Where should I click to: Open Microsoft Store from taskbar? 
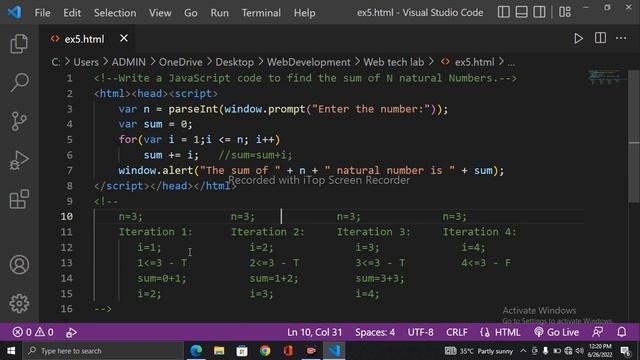tap(242, 351)
